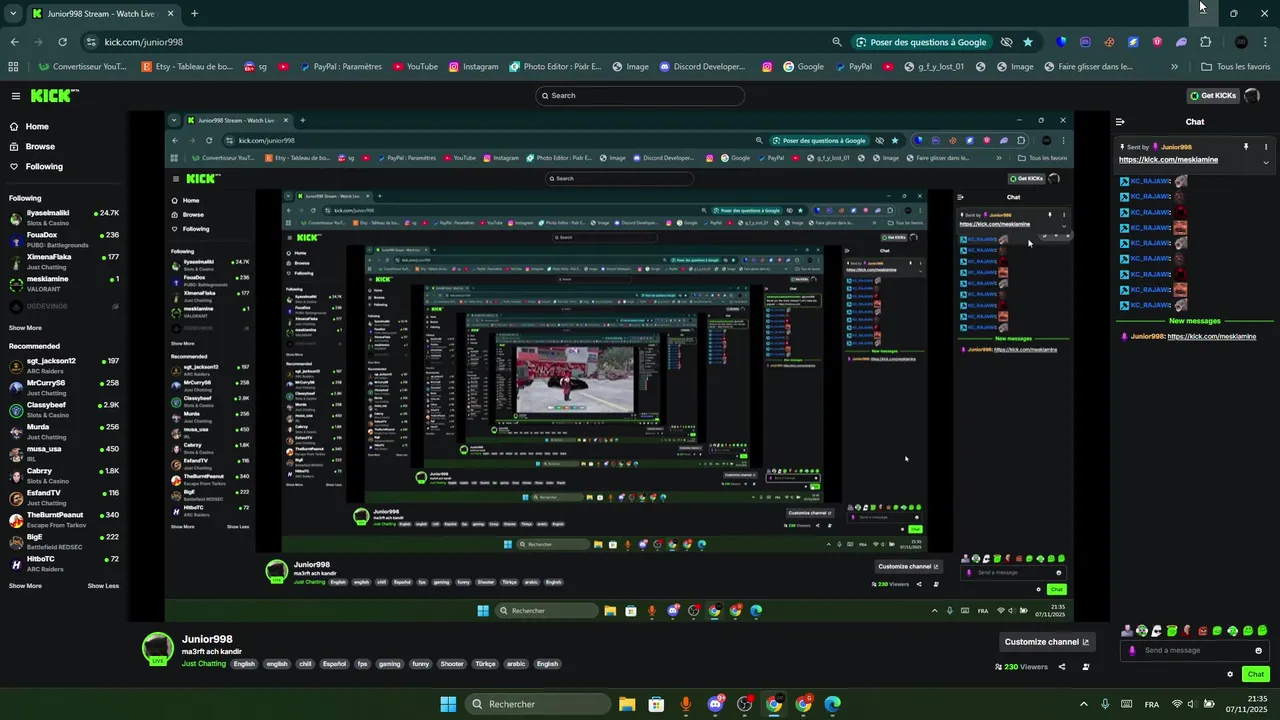
Task: Jump to New messages in chat
Action: [x=1195, y=321]
